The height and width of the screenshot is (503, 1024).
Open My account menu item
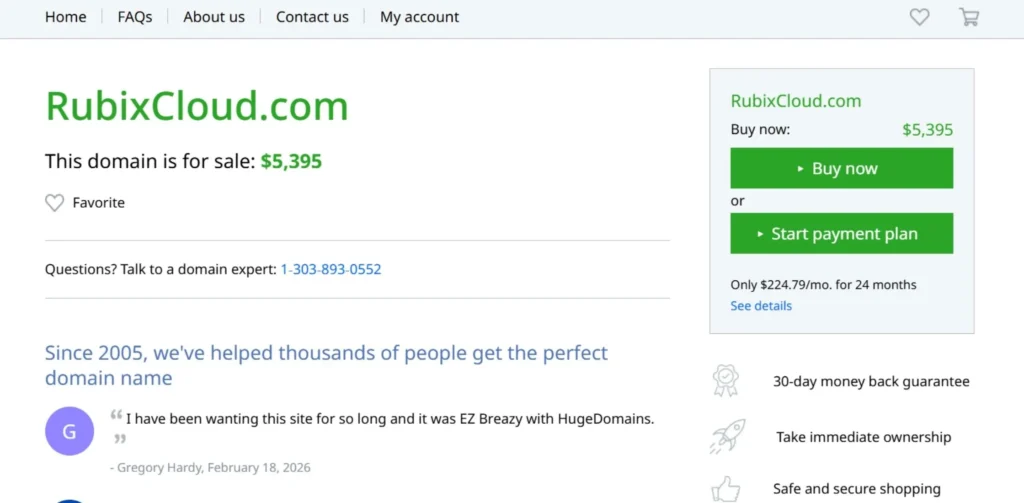419,17
